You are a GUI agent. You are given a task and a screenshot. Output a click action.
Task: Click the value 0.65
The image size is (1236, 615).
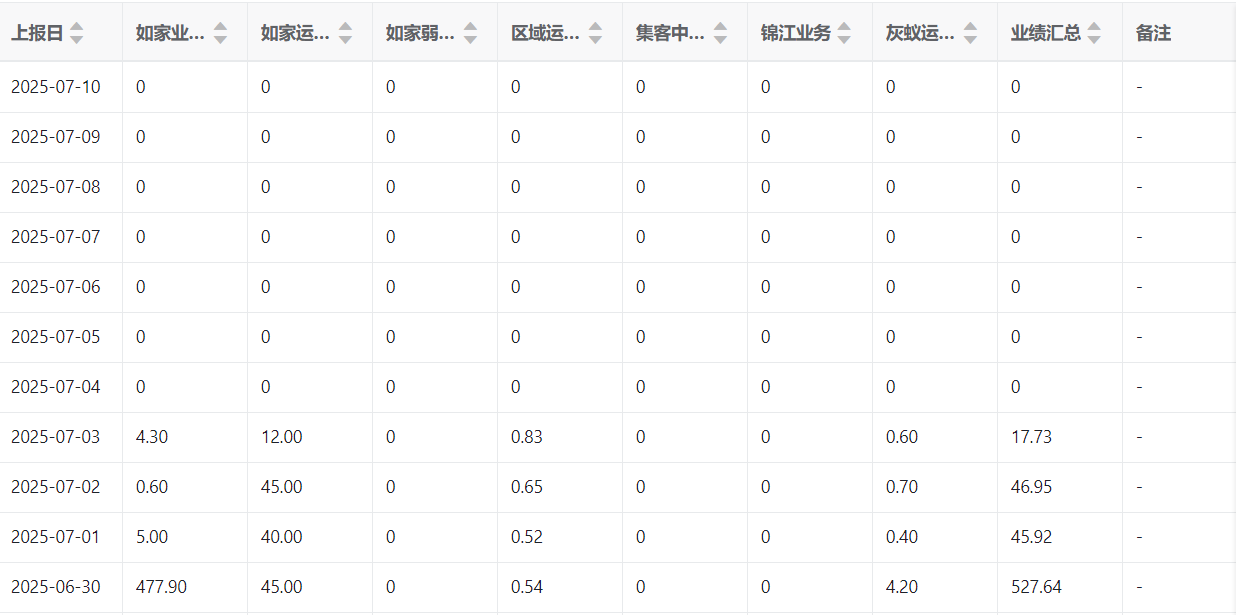click(x=527, y=487)
